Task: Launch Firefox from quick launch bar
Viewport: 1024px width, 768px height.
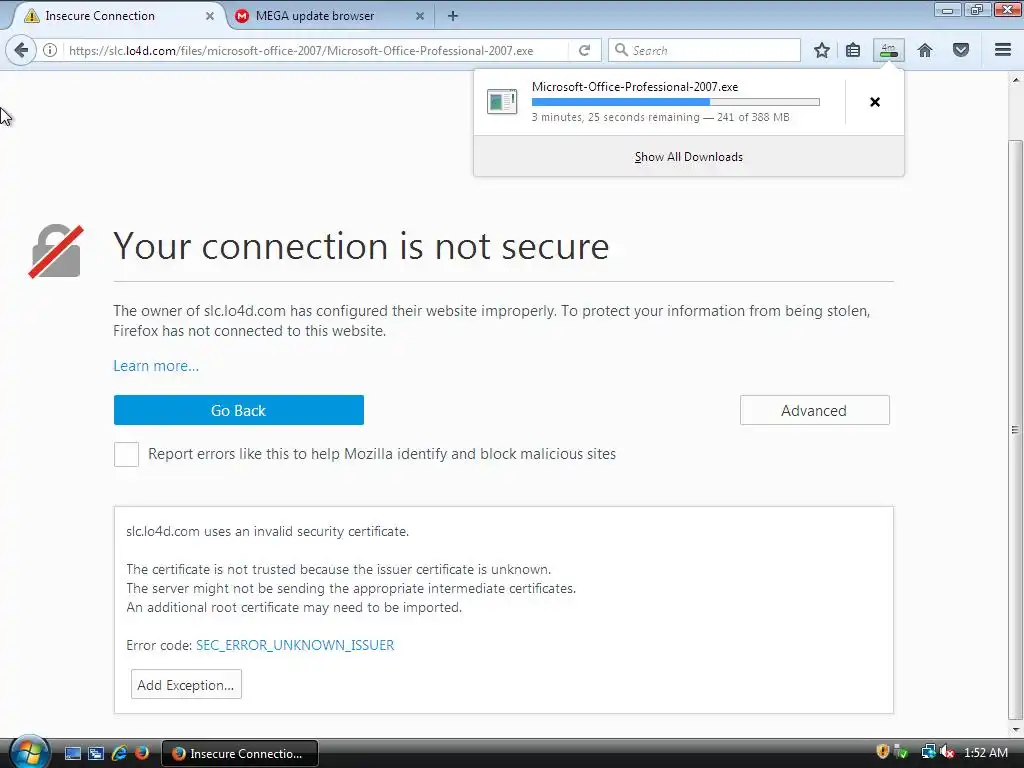Action: pyautogui.click(x=142, y=753)
